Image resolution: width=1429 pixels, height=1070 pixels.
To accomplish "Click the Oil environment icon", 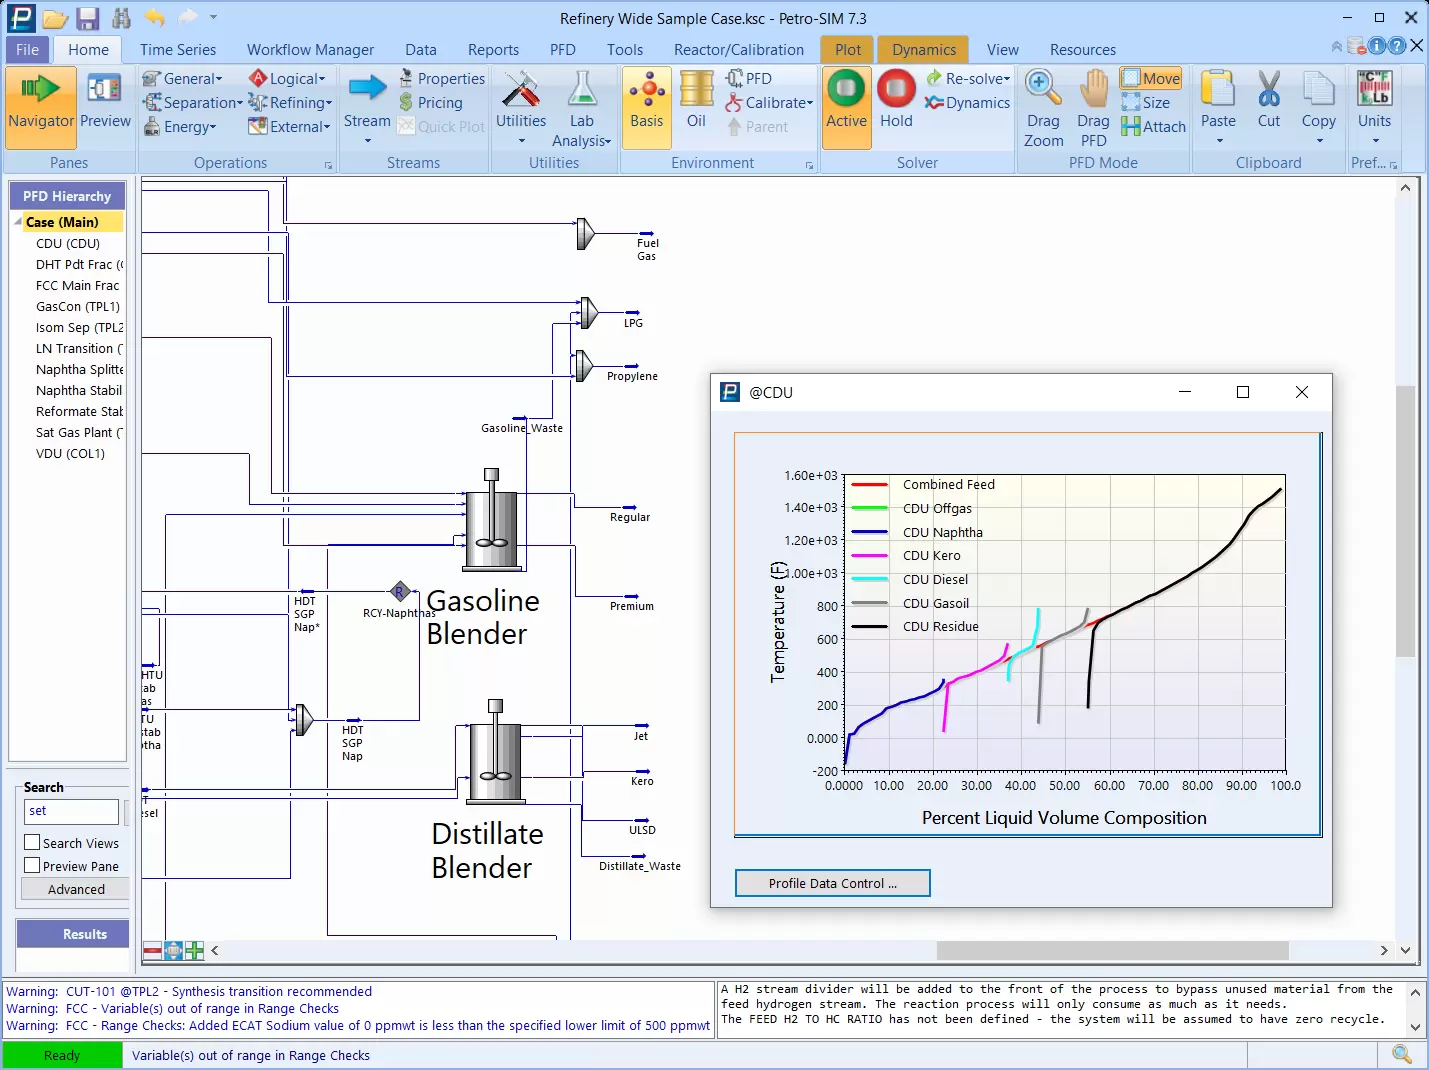I will pyautogui.click(x=696, y=89).
